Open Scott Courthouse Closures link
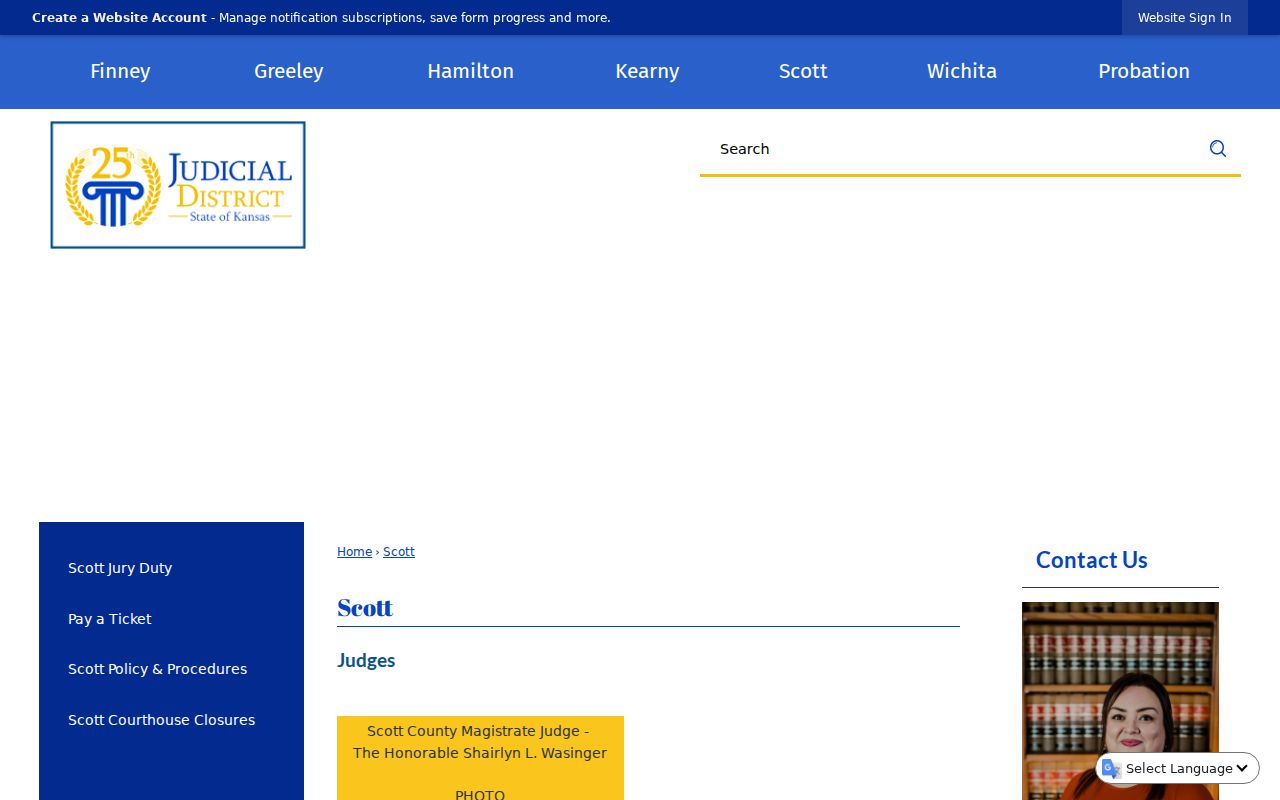This screenshot has width=1280, height=800. coord(161,720)
